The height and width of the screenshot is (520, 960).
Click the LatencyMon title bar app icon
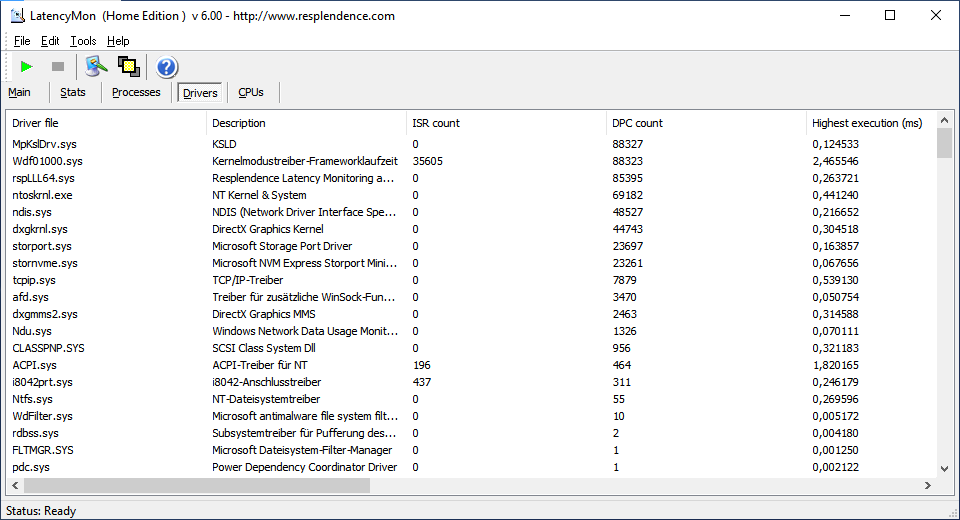click(17, 16)
